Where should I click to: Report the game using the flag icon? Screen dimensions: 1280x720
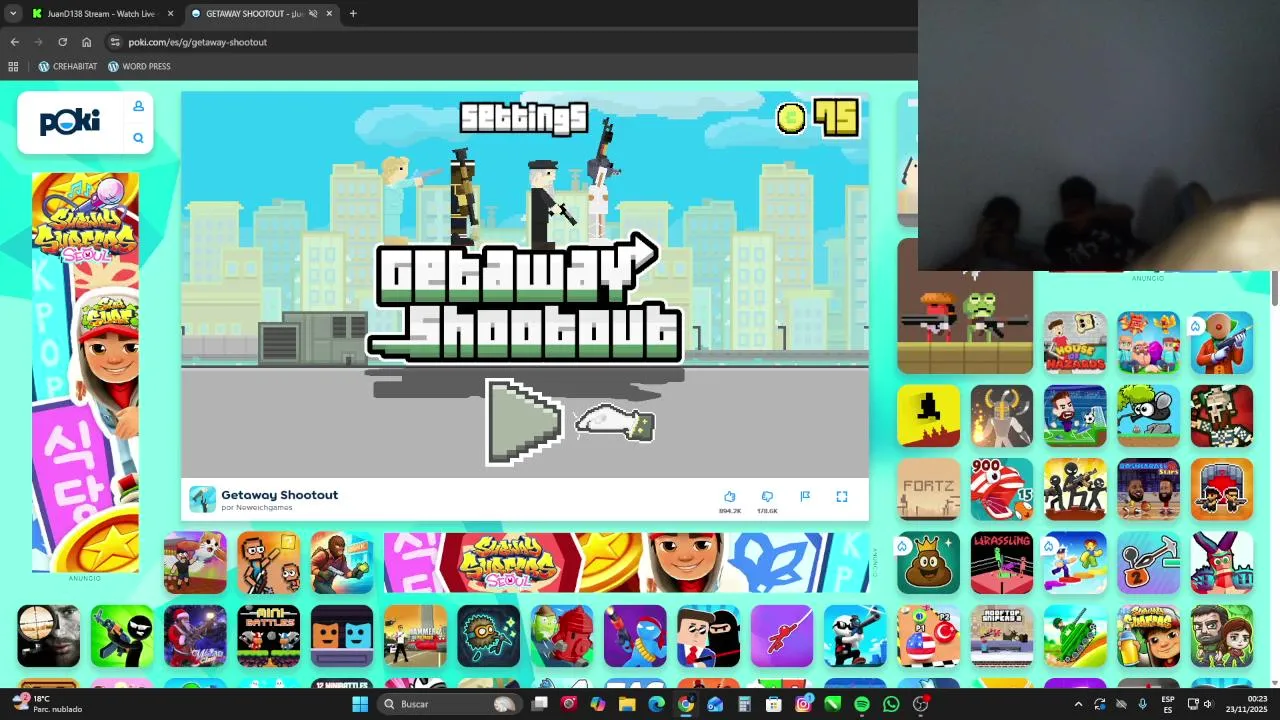(805, 497)
